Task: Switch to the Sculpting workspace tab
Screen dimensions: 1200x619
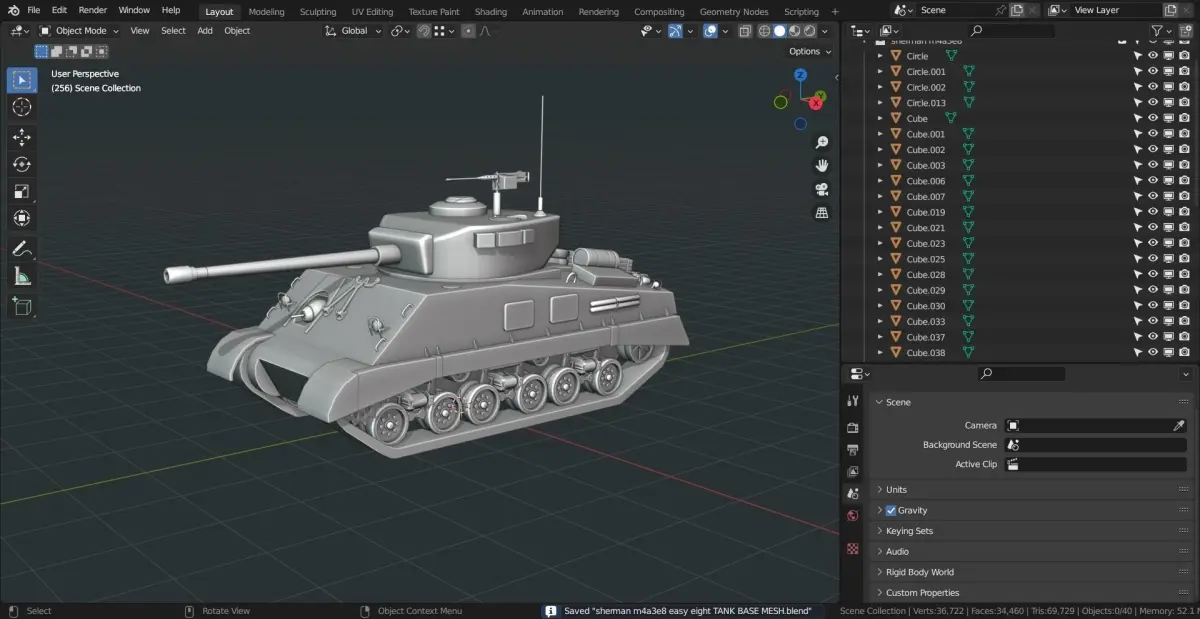Action: tap(318, 12)
